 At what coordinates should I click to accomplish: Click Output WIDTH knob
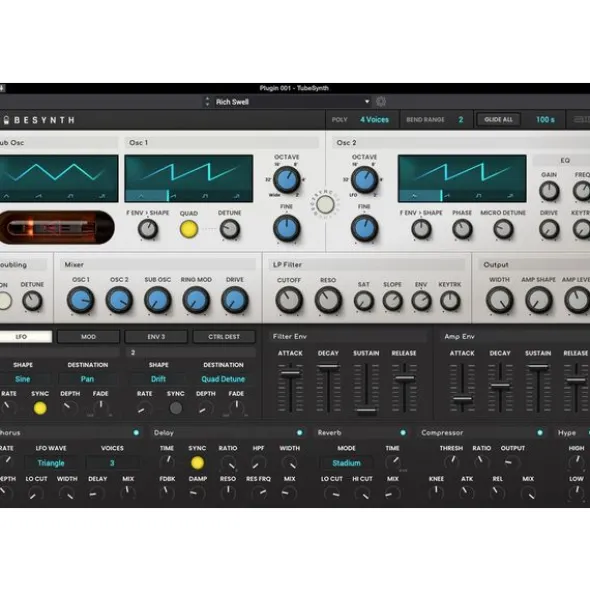coord(500,300)
